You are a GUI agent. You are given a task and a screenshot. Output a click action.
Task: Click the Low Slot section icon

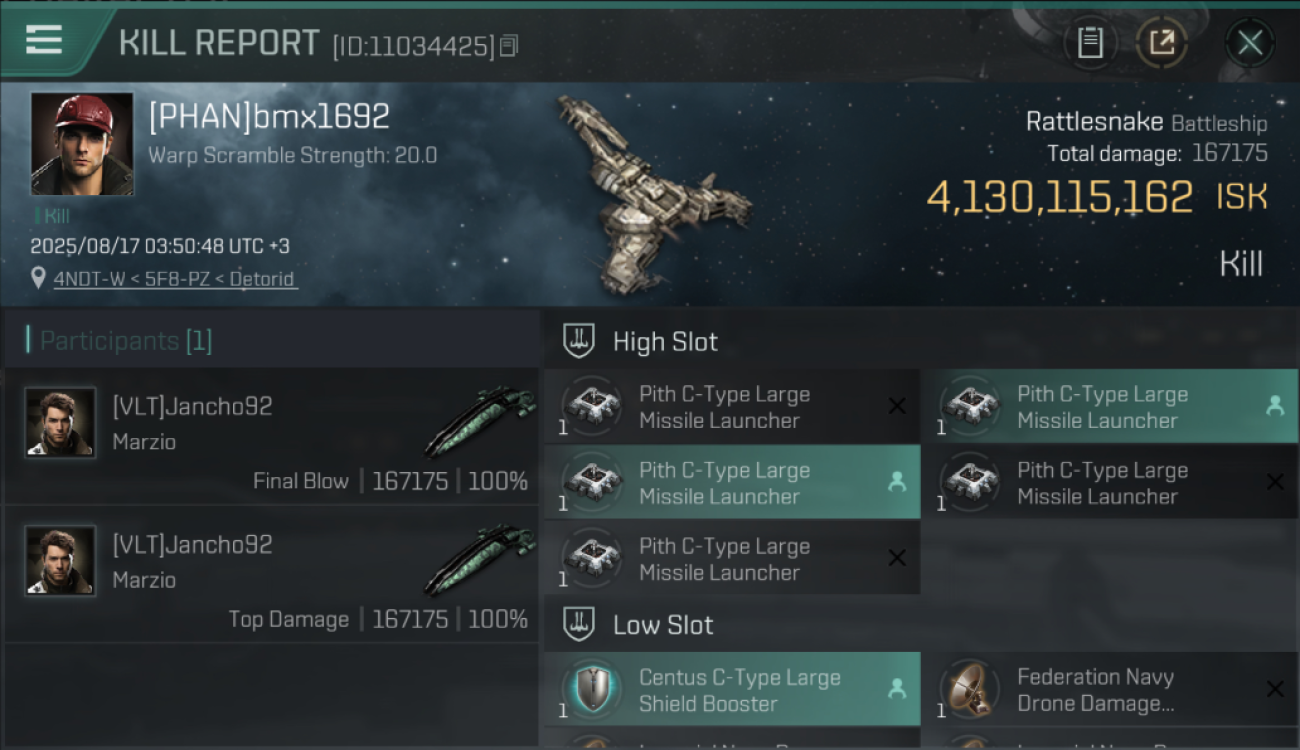[x=579, y=625]
